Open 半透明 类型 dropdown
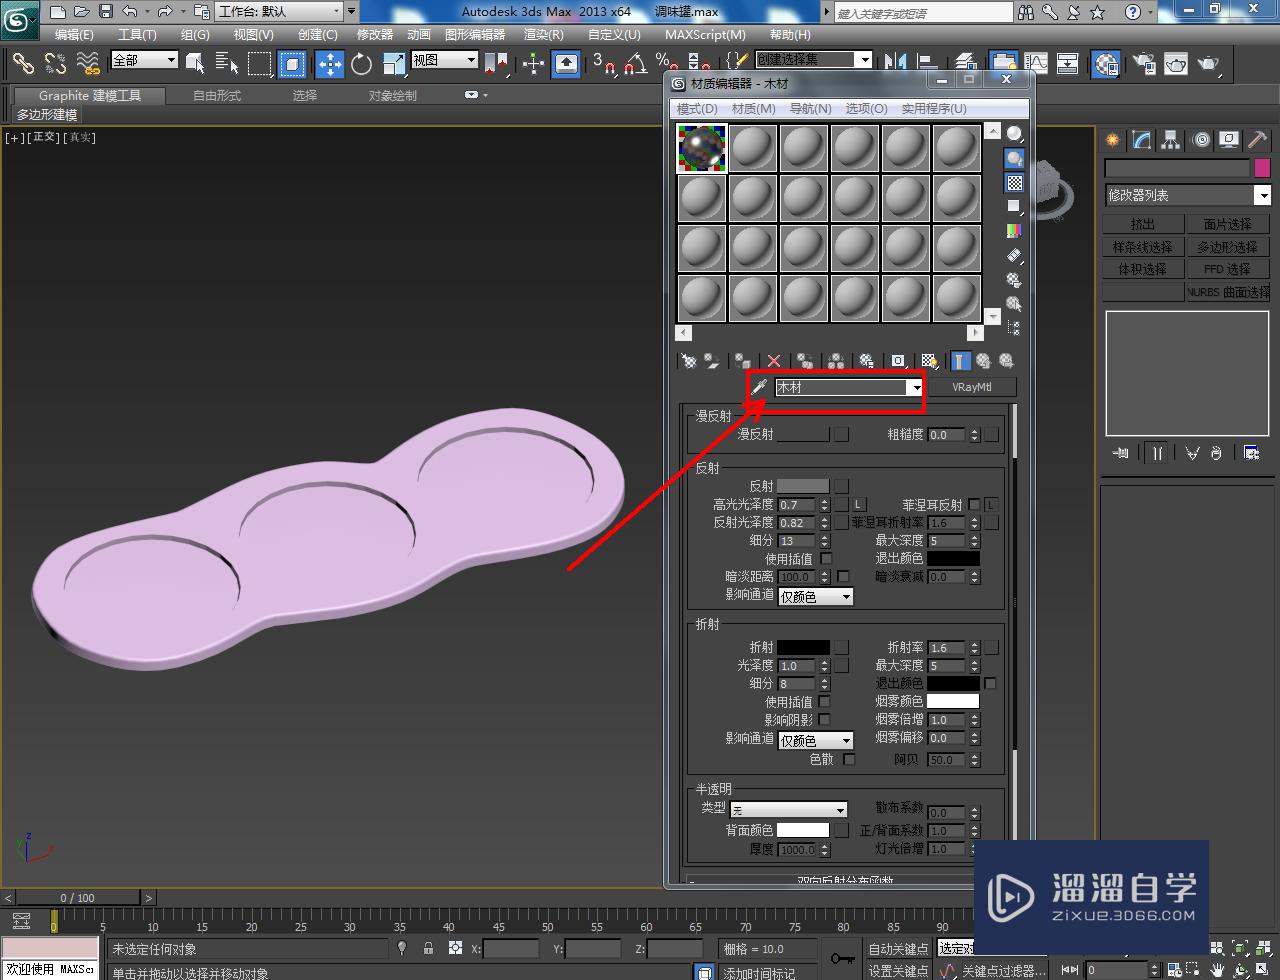1280x980 pixels. [789, 810]
